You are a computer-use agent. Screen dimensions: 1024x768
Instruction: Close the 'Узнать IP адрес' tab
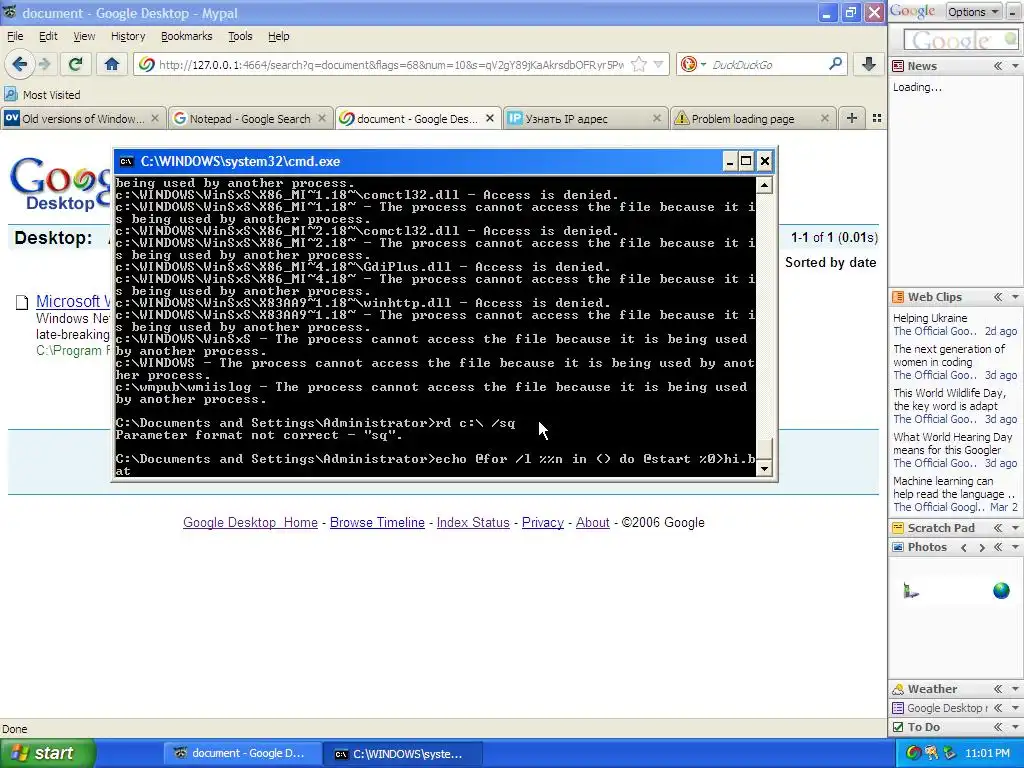coord(657,118)
